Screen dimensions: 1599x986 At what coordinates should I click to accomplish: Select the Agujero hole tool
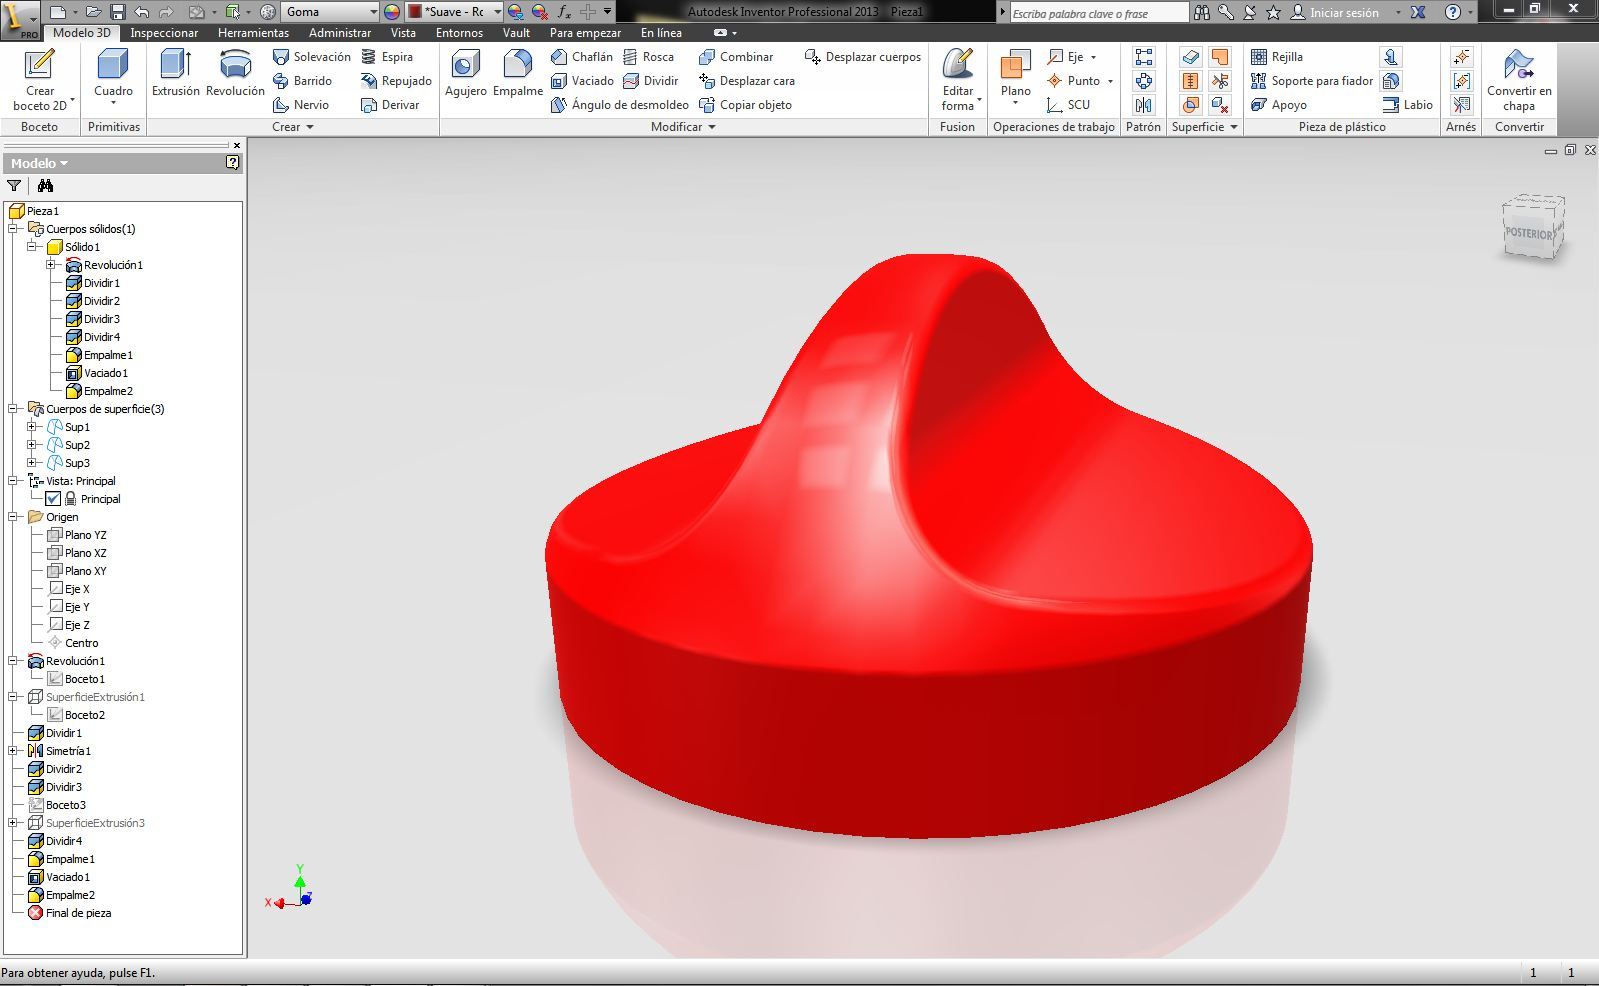(465, 74)
